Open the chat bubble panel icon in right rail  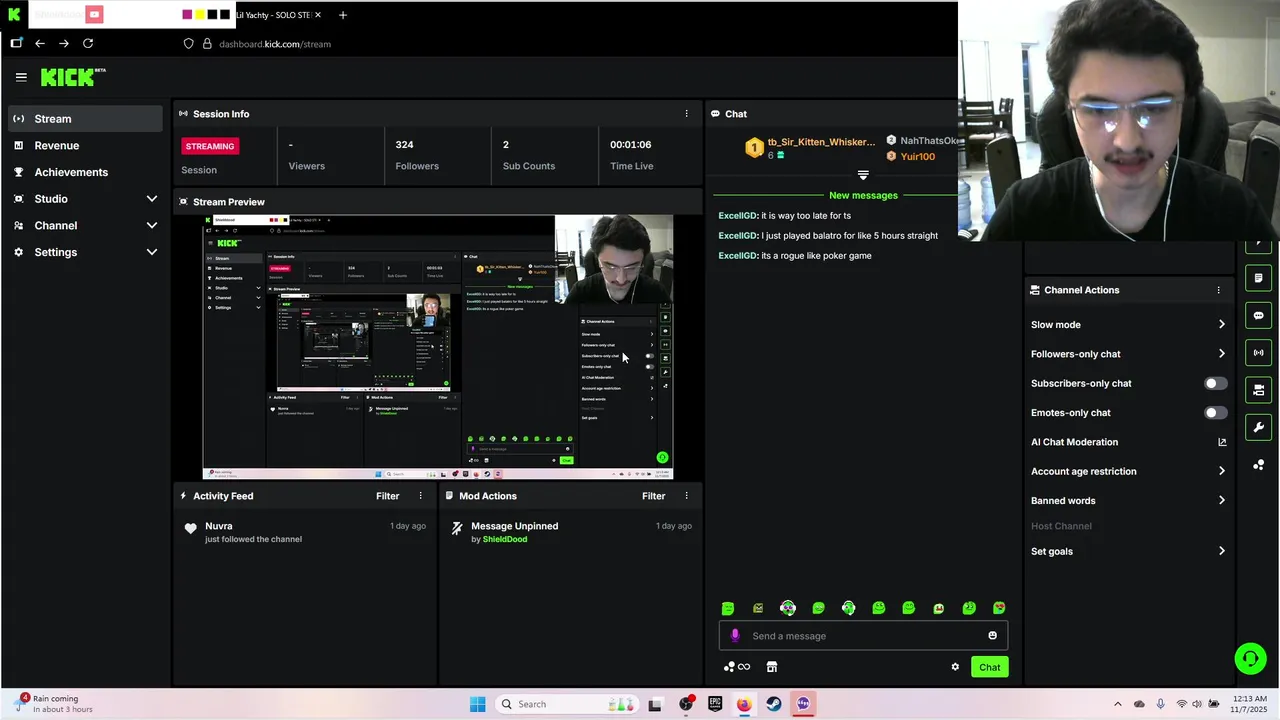pos(1258,315)
